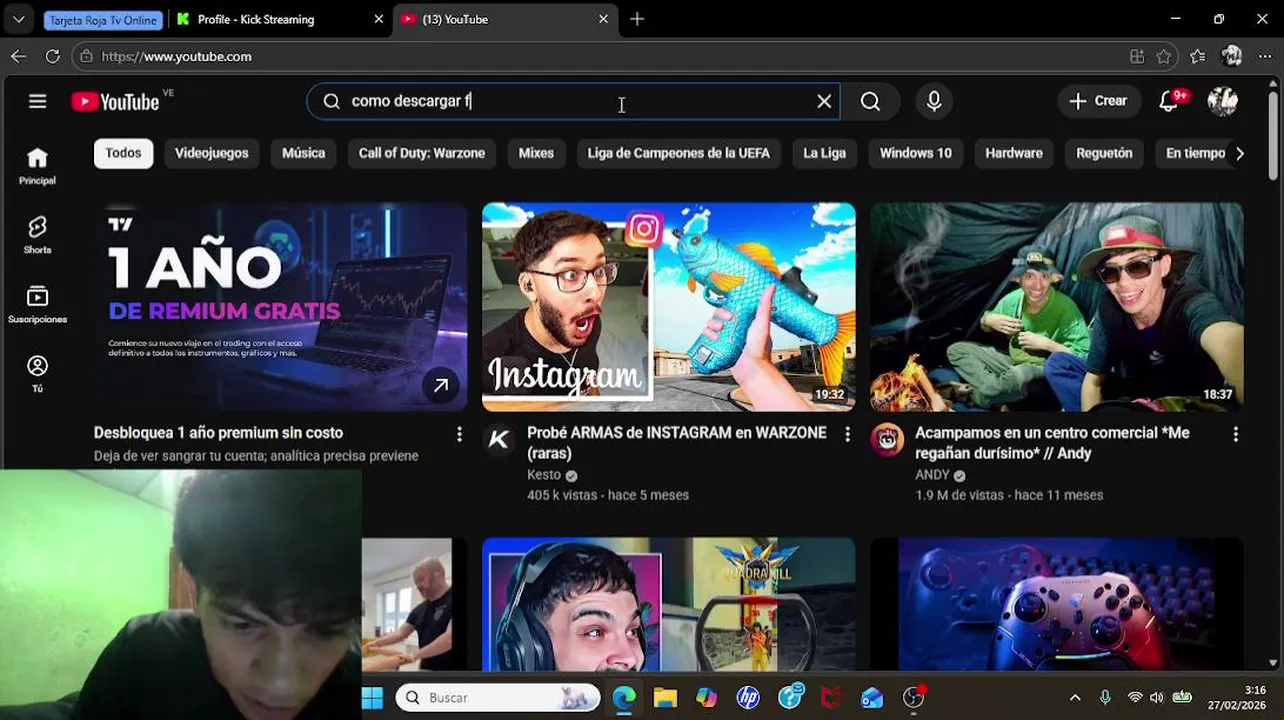This screenshot has height=720, width=1284.
Task: Open YouTube notifications bell
Action: click(x=1169, y=101)
